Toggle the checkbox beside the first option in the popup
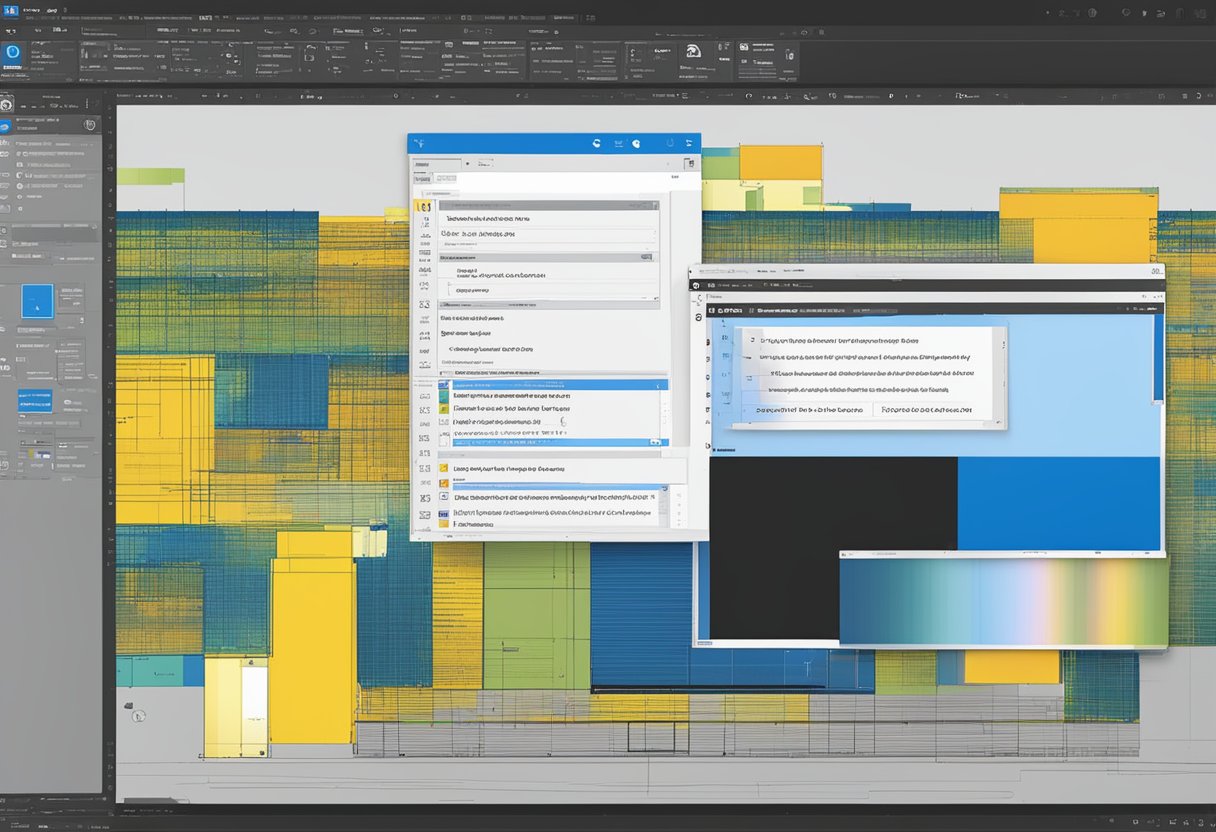The width and height of the screenshot is (1216, 832). pos(751,338)
